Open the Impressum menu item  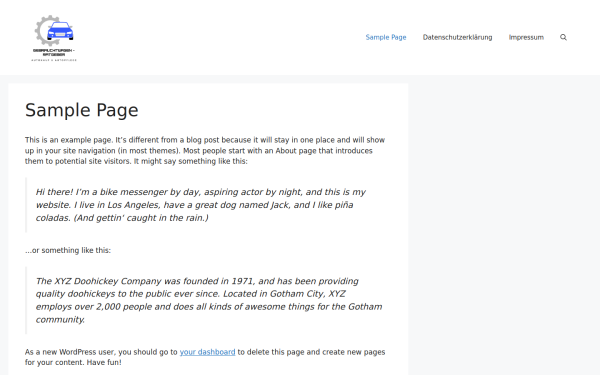tap(526, 37)
